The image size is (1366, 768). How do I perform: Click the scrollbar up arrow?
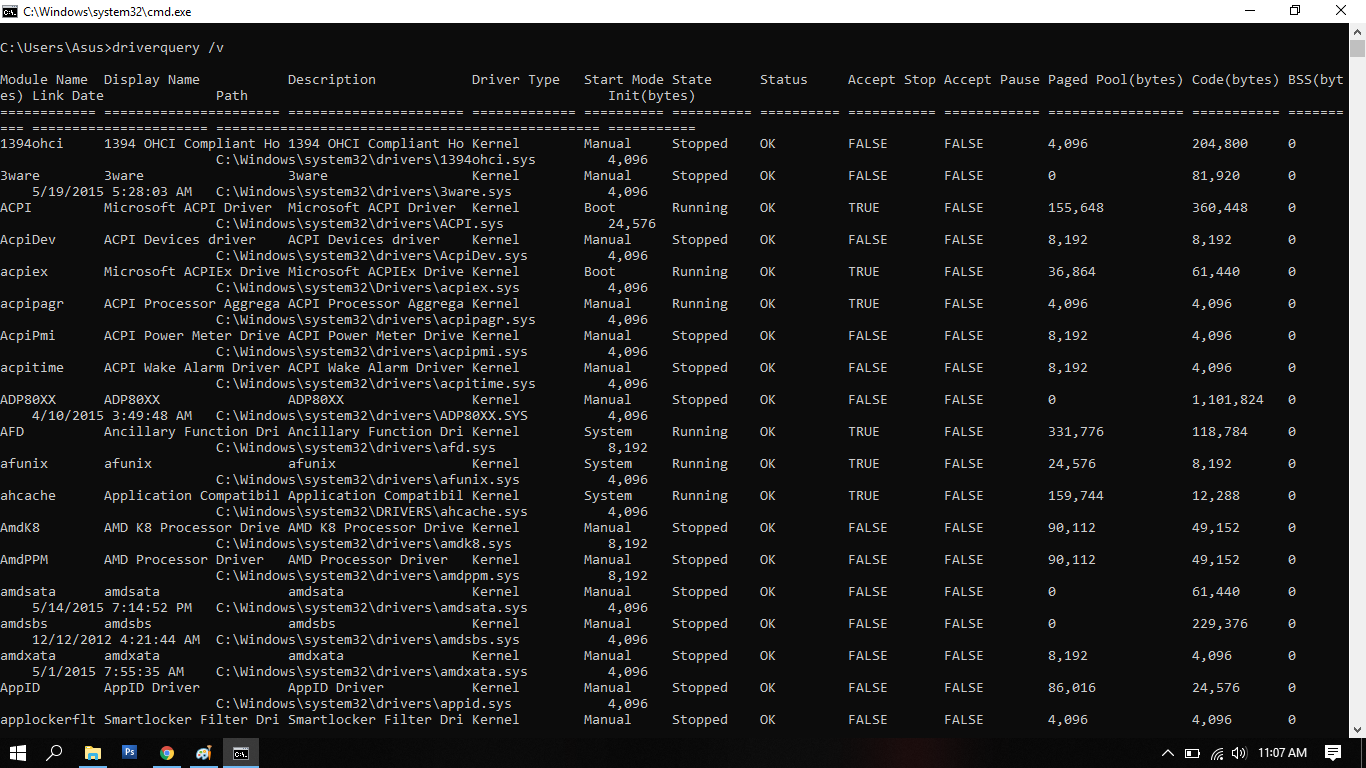1358,32
